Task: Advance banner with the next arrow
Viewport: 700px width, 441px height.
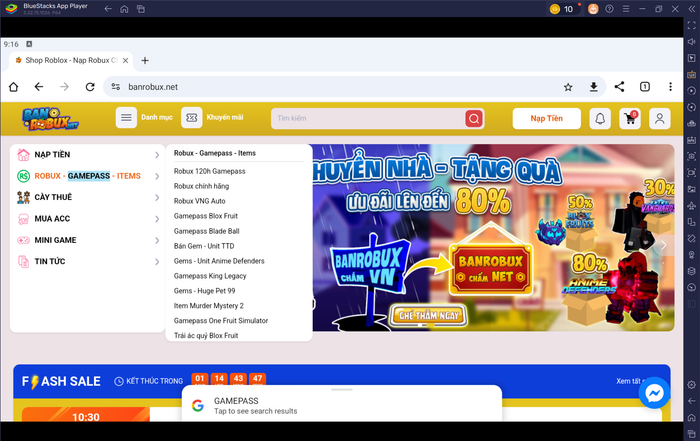Action: 663,245
